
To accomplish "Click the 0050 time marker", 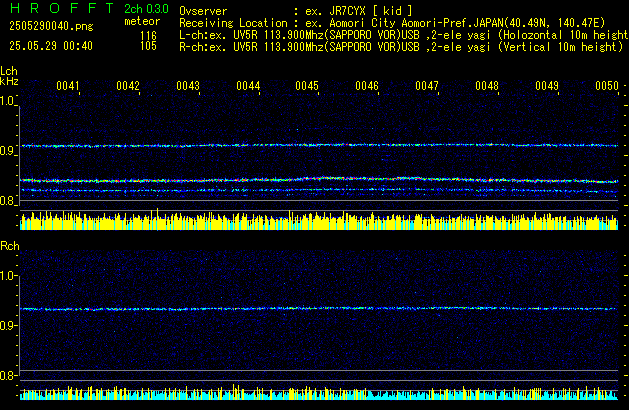I will click(x=607, y=86).
